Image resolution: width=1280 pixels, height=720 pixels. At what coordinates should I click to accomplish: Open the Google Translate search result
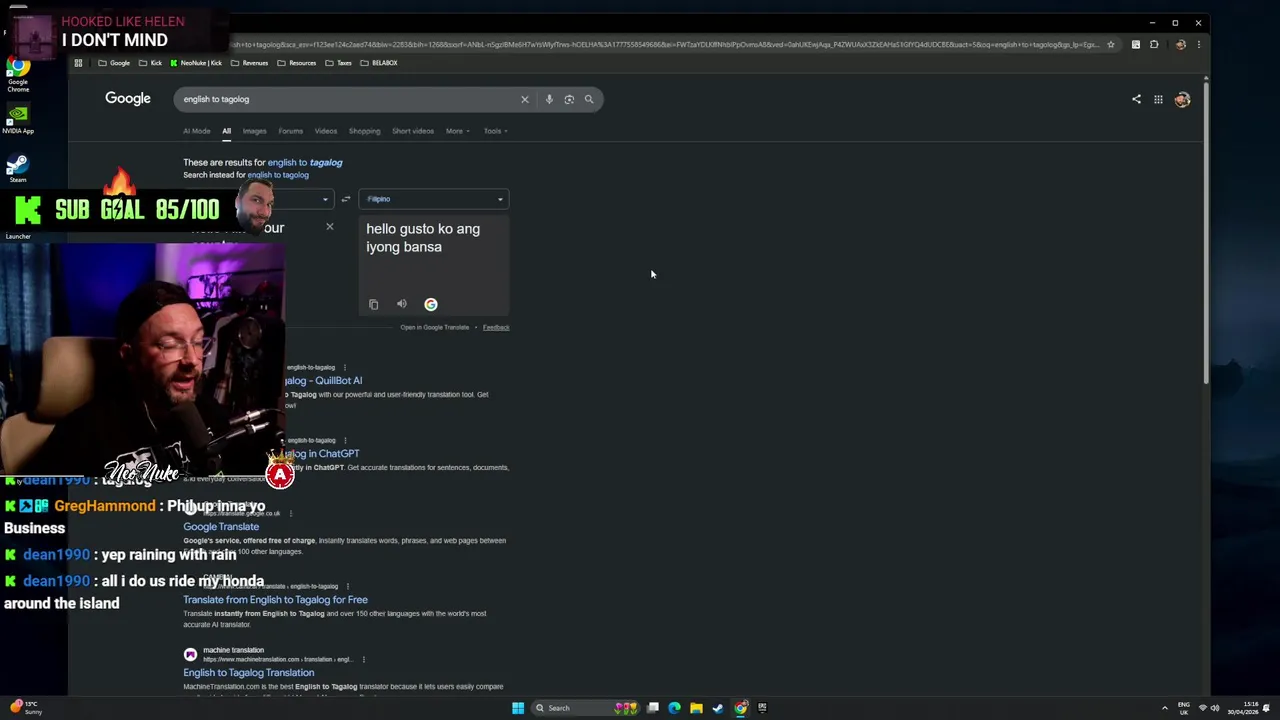pyautogui.click(x=221, y=526)
